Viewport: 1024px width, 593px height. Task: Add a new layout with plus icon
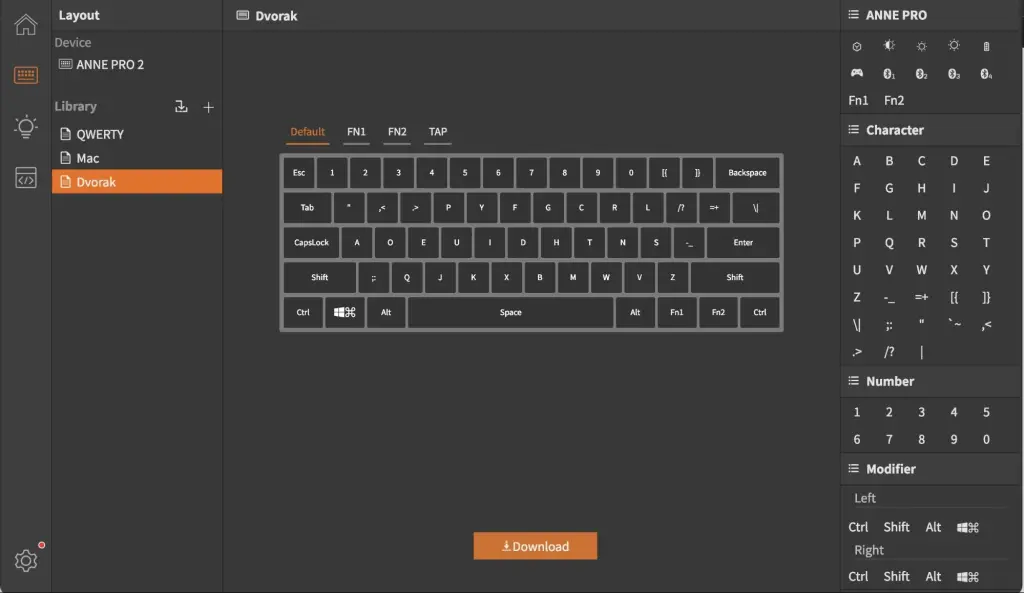[208, 107]
